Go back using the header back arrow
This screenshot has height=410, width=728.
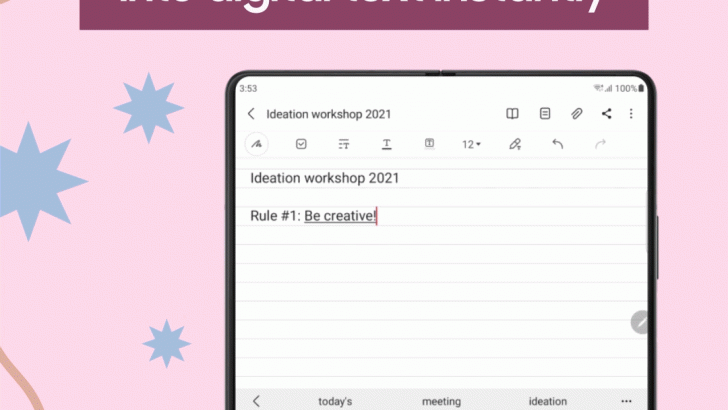(251, 114)
